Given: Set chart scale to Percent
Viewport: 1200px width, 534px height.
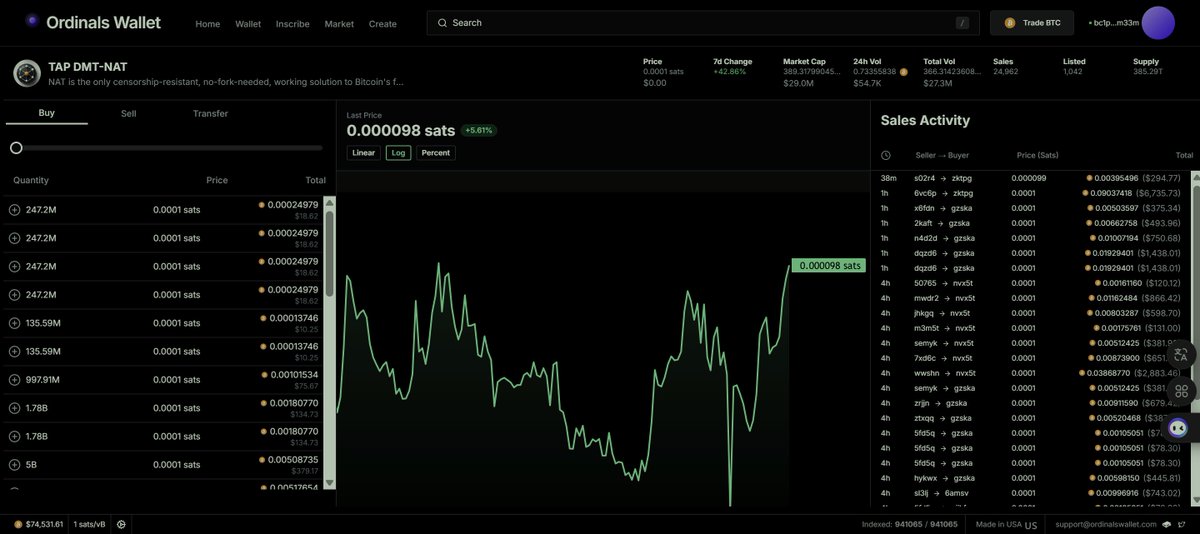Looking at the screenshot, I should pyautogui.click(x=436, y=153).
